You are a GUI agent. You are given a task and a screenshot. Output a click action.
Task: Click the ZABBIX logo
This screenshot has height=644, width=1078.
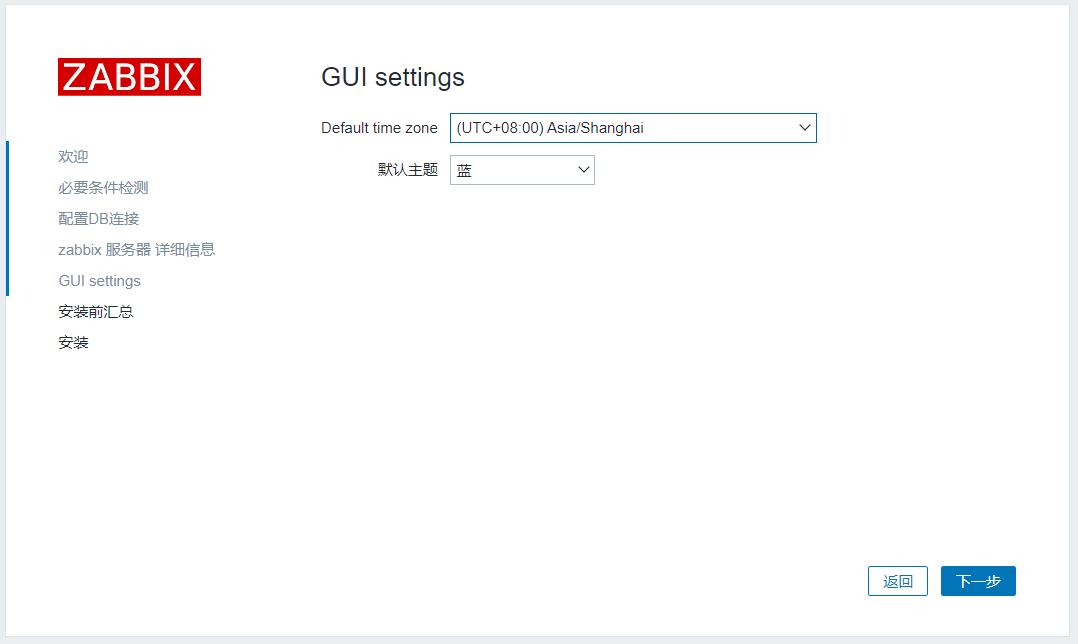pyautogui.click(x=128, y=76)
